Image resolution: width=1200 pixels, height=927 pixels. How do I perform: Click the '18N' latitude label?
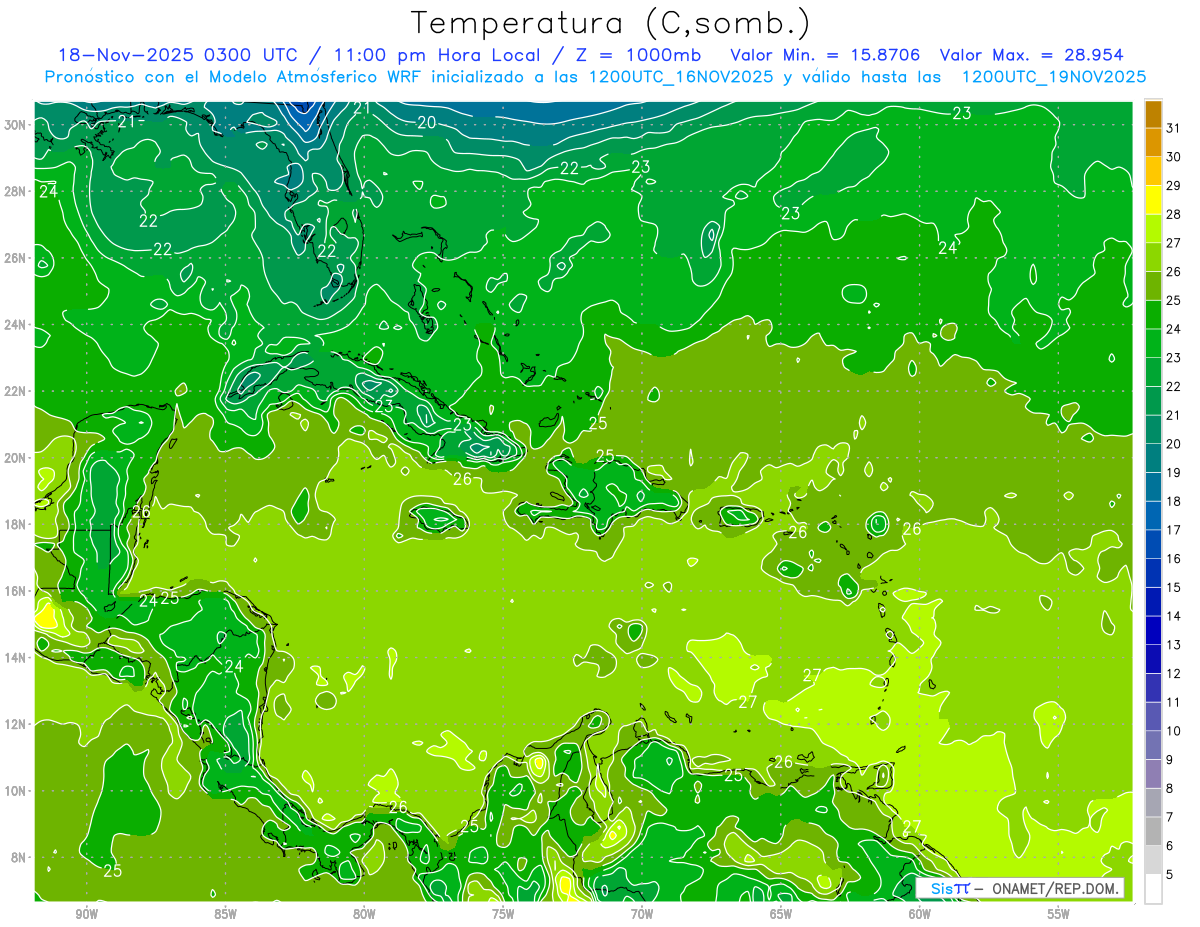point(14,525)
